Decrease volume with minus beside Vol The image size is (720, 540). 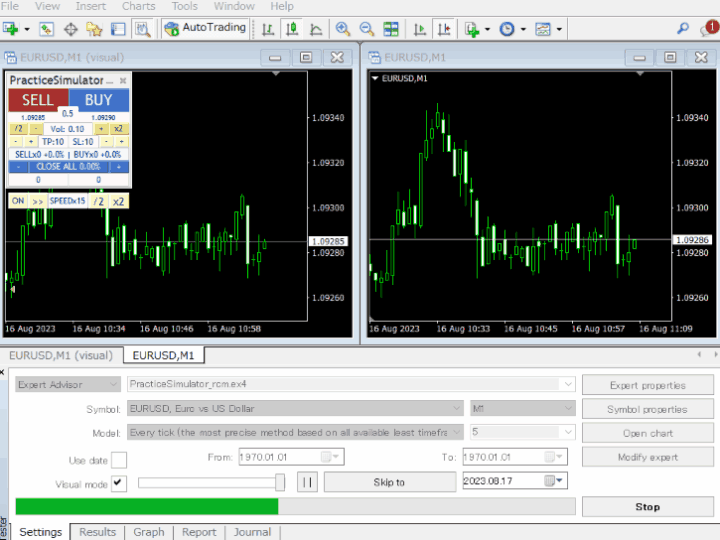tap(36, 129)
